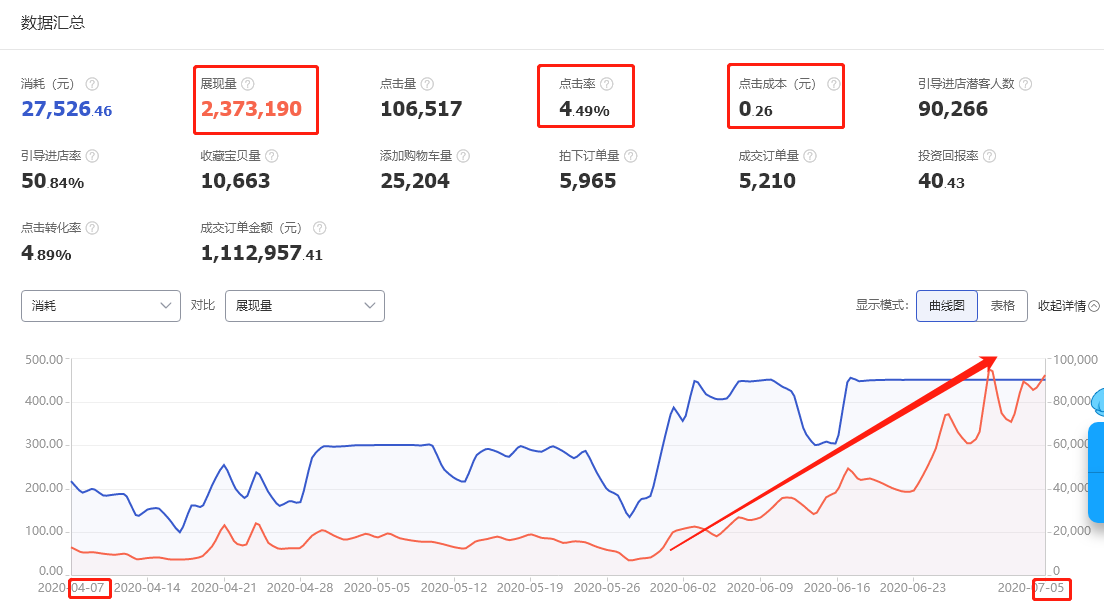Select the 点击量 metric card

pyautogui.click(x=420, y=99)
